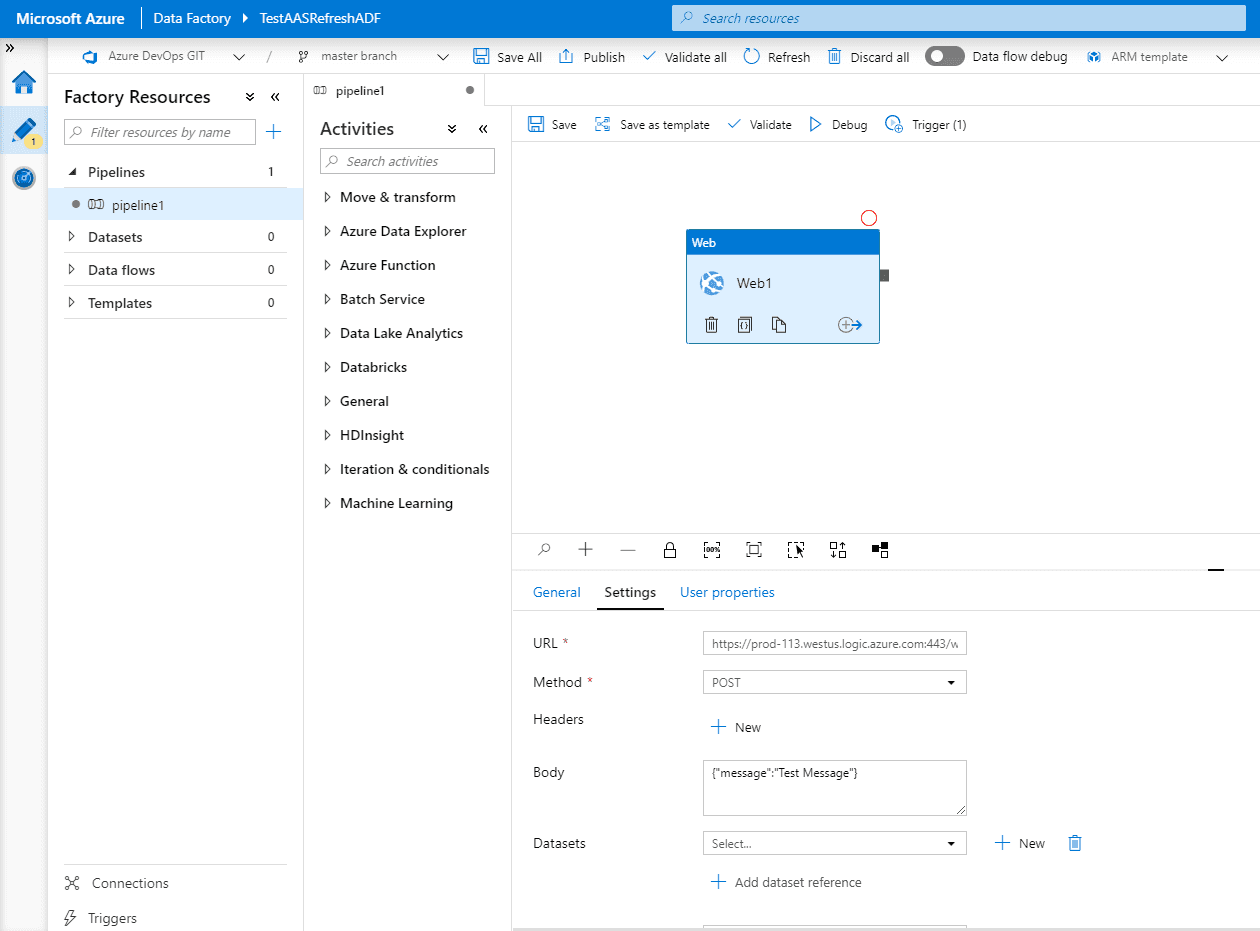The width and height of the screenshot is (1260, 931).
Task: Click the Search activities field
Action: pos(407,161)
